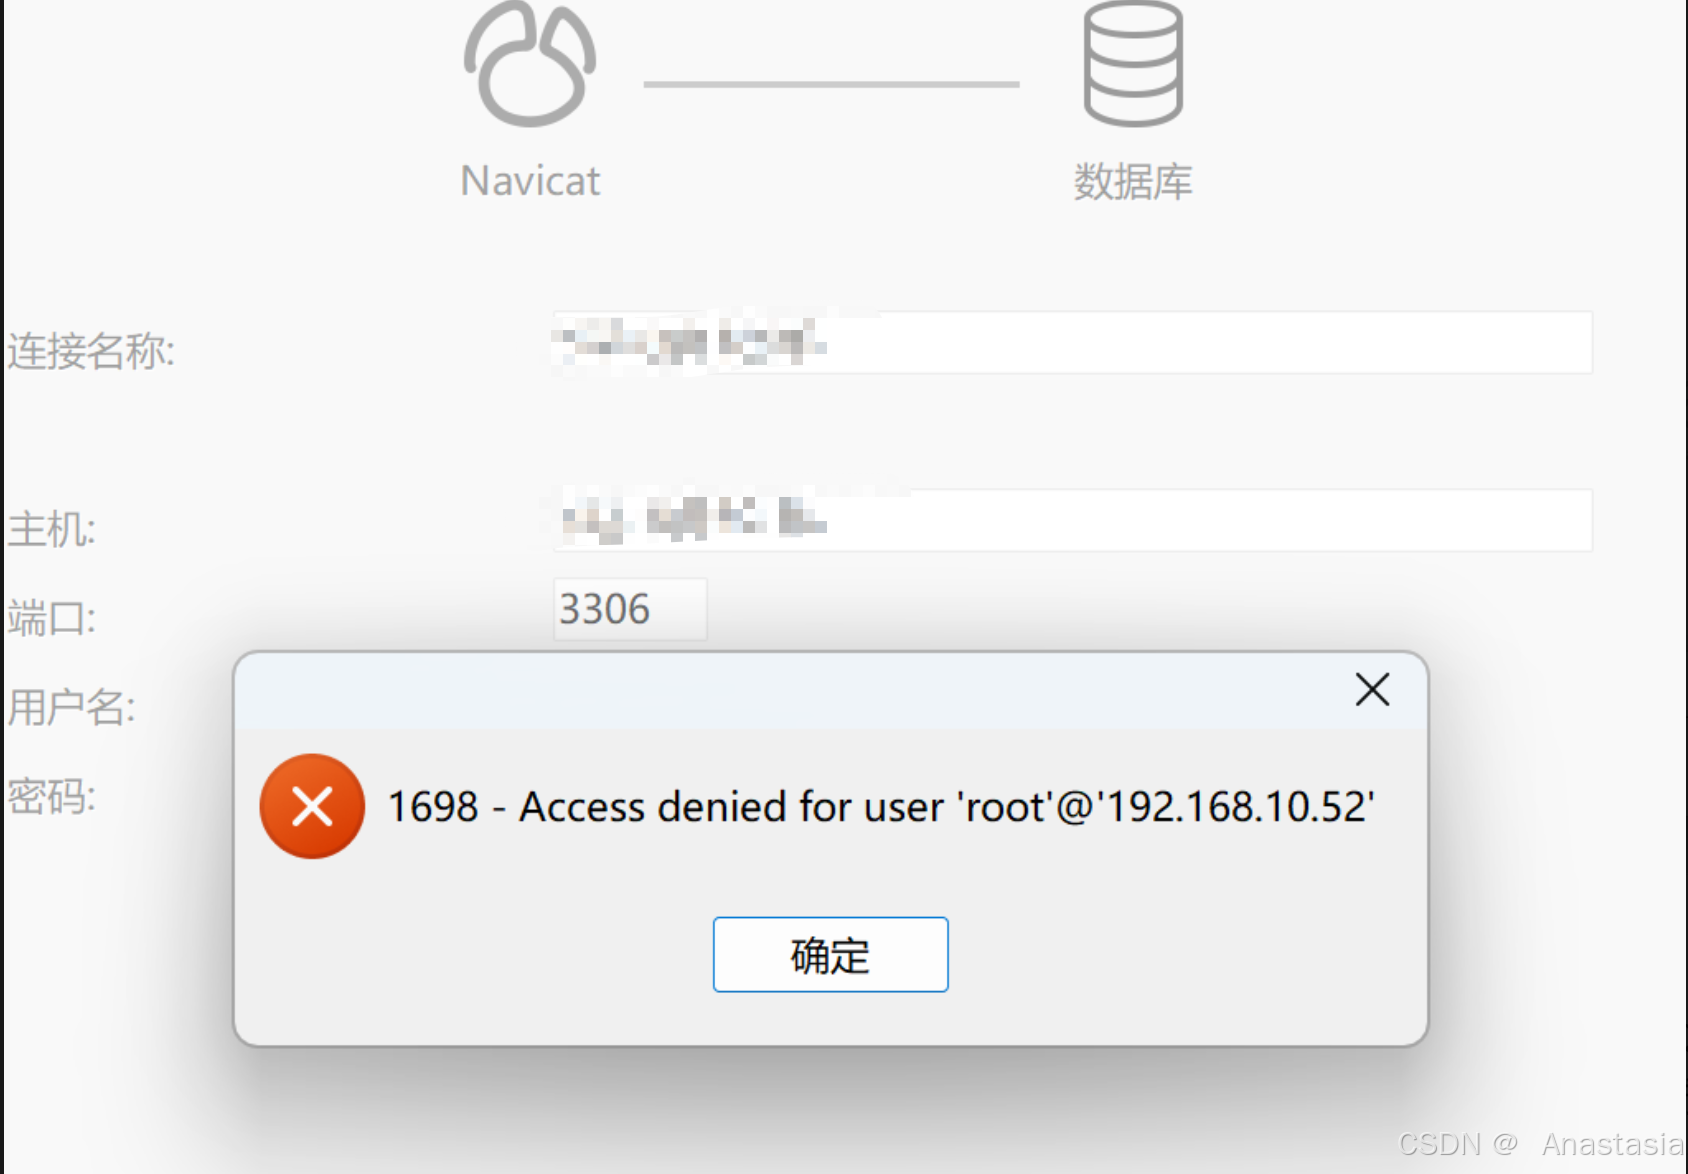The width and height of the screenshot is (1688, 1174).
Task: Click the line connecting Navicat and database
Action: coord(831,85)
